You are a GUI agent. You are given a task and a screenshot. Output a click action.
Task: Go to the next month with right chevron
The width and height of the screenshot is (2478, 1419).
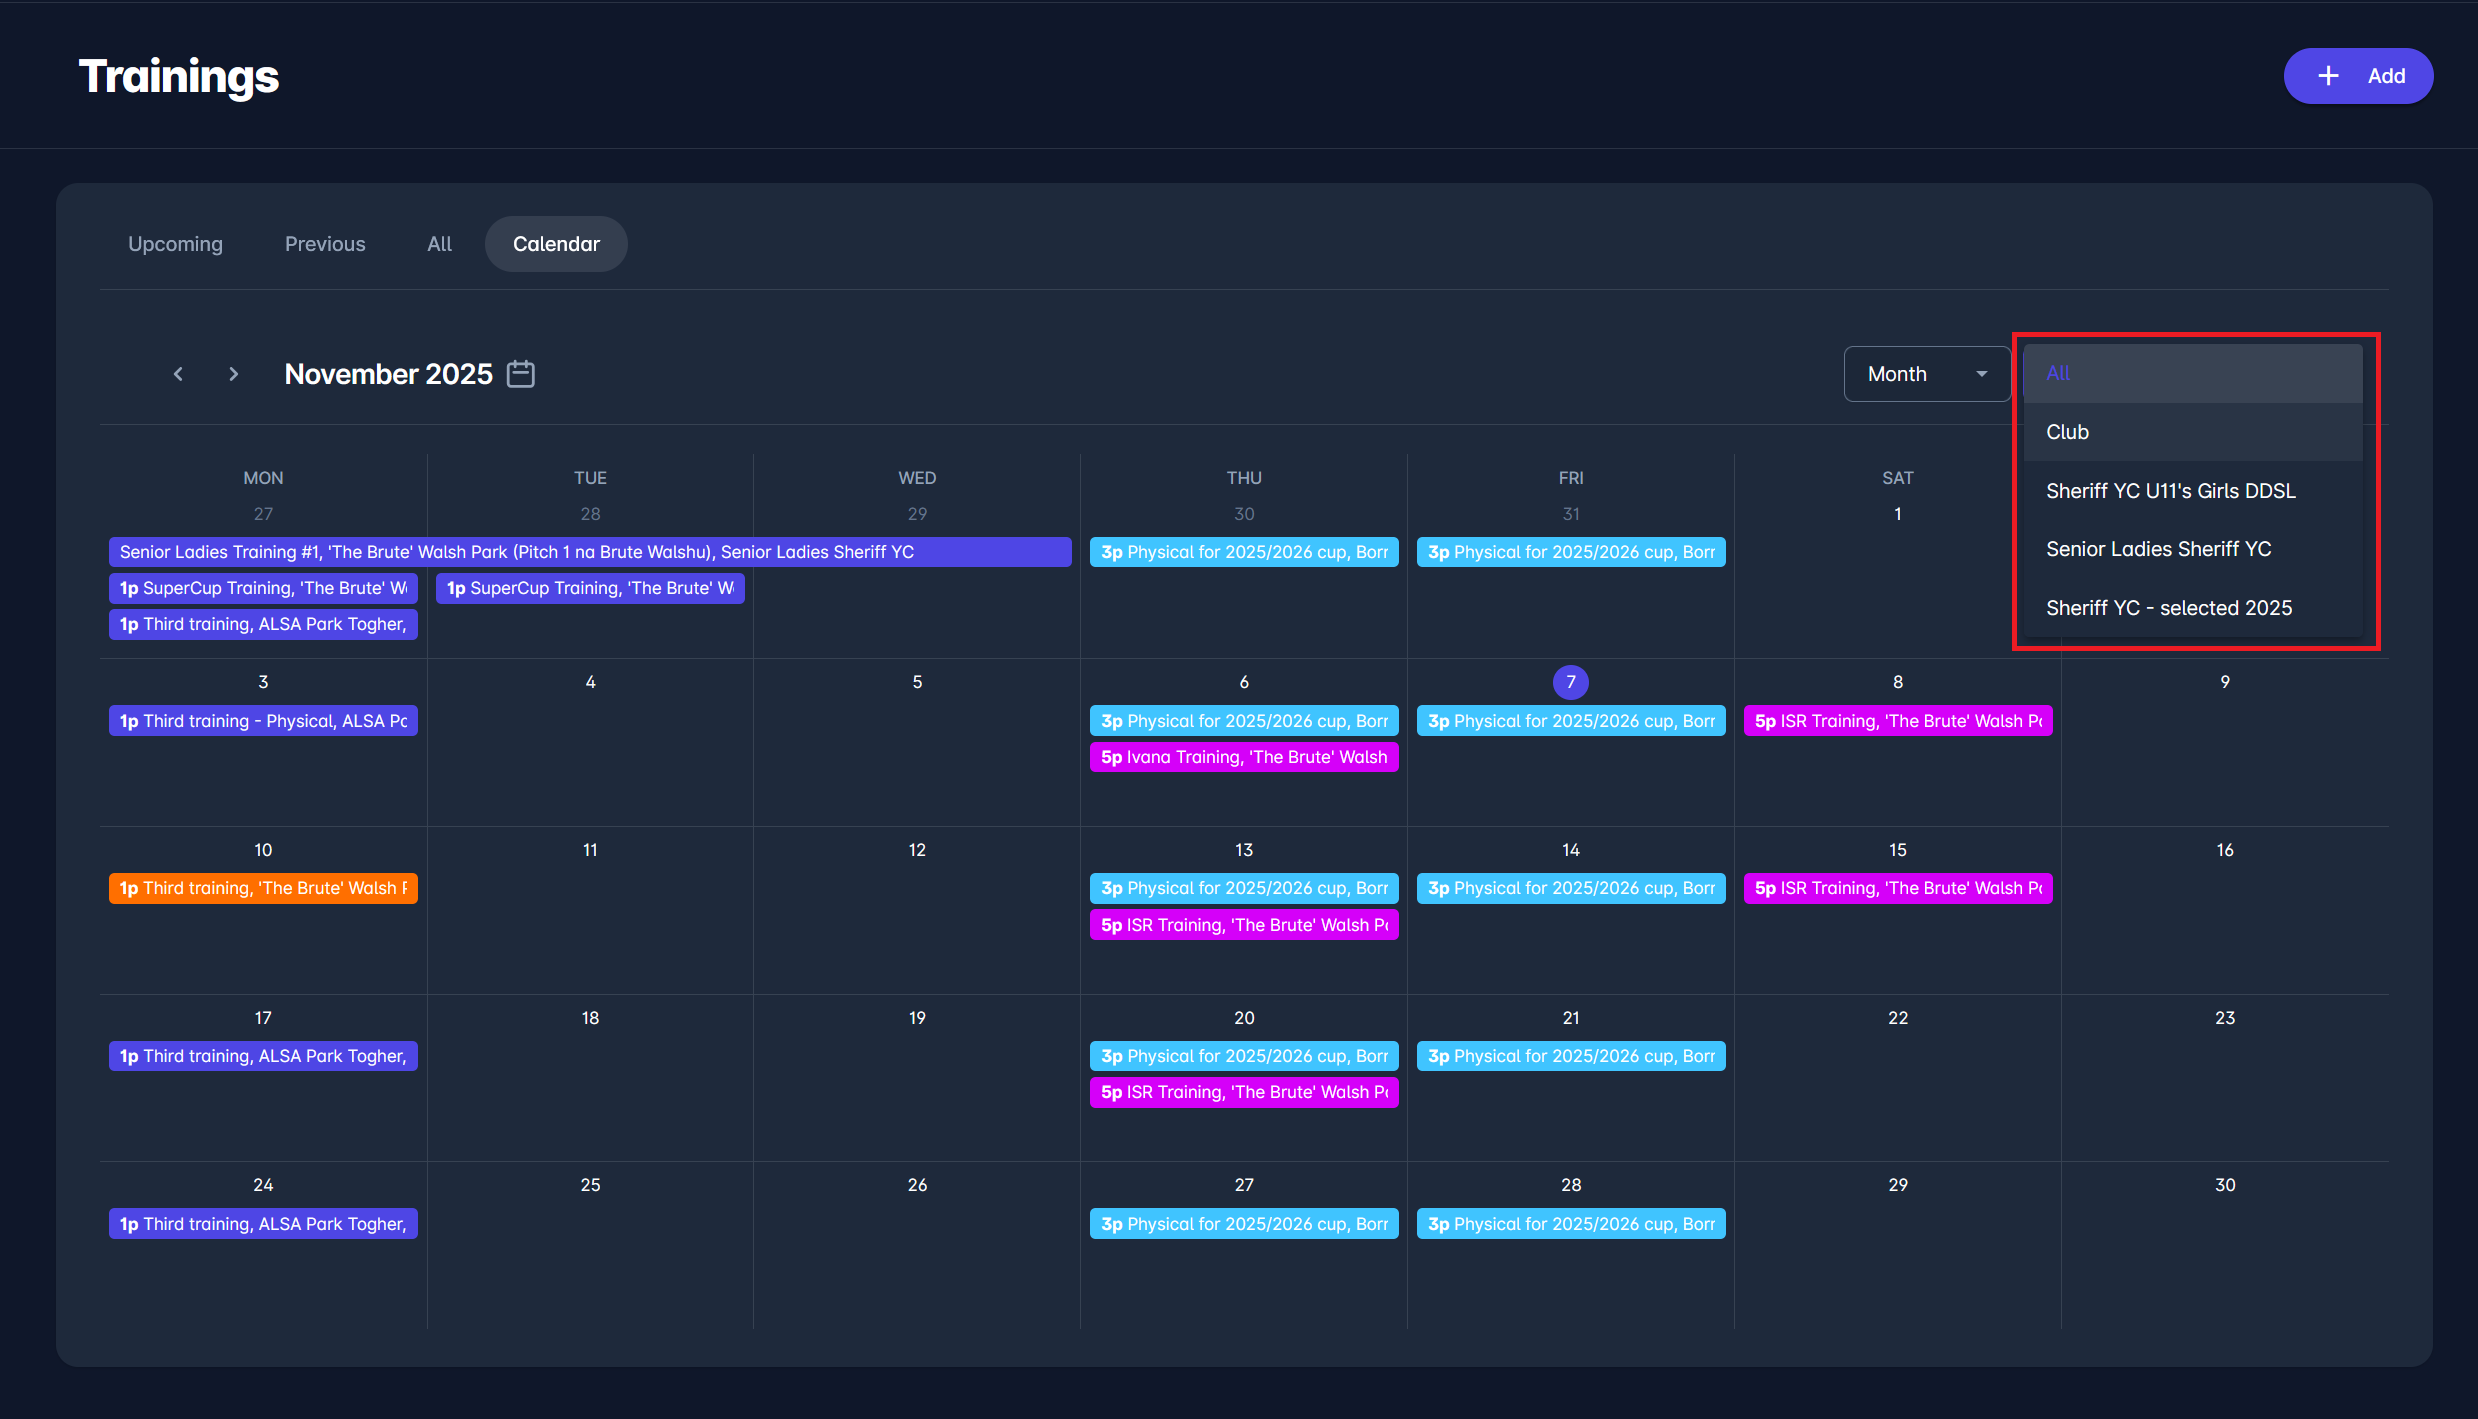[x=233, y=374]
